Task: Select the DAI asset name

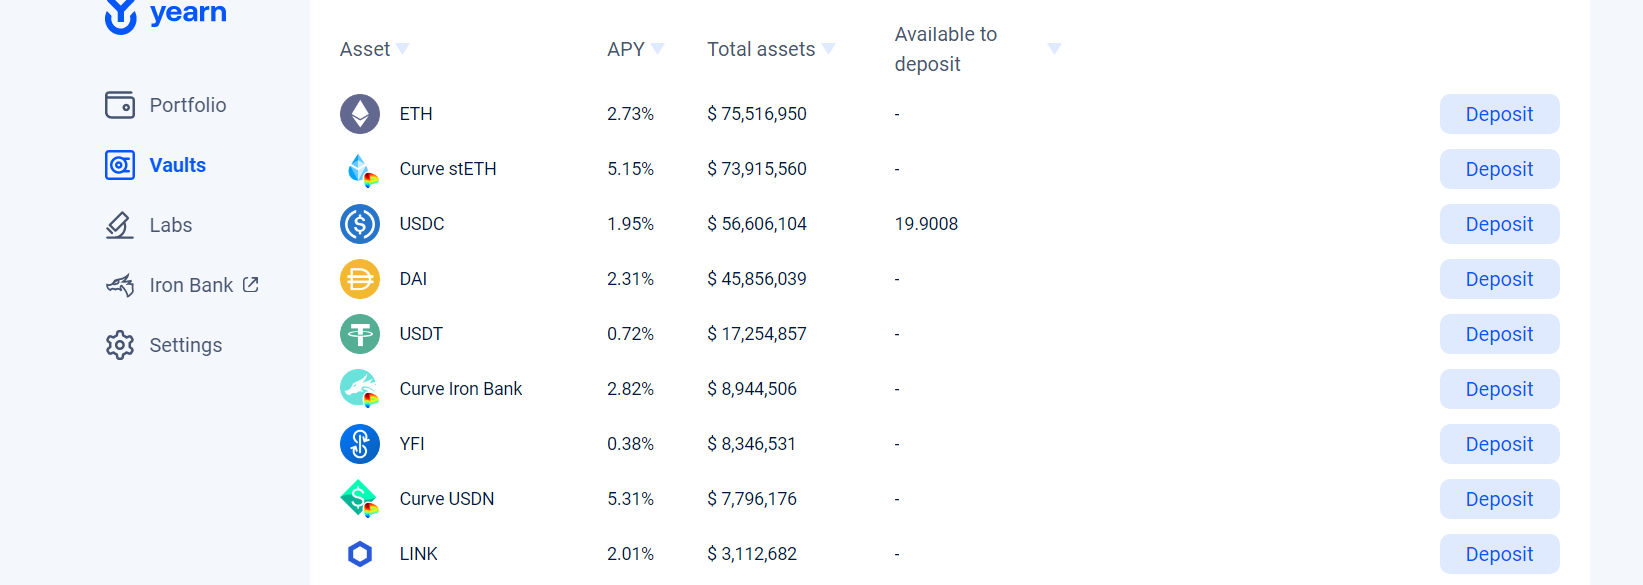Action: [x=413, y=279]
